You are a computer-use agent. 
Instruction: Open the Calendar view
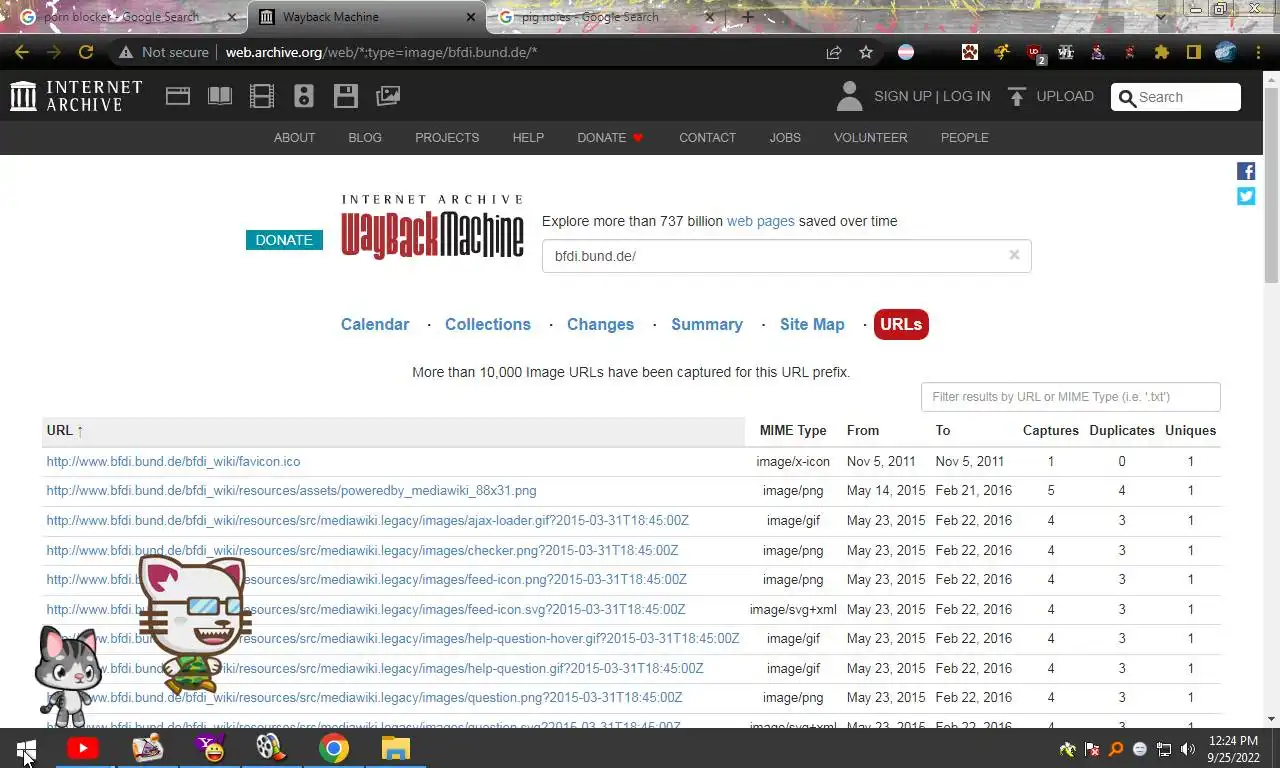tap(375, 324)
